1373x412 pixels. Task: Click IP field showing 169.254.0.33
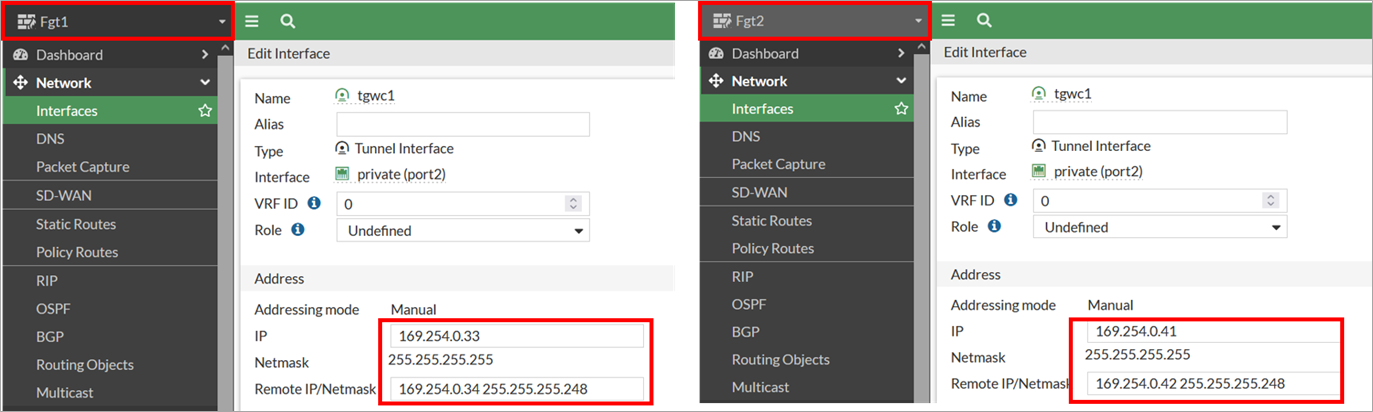516,336
